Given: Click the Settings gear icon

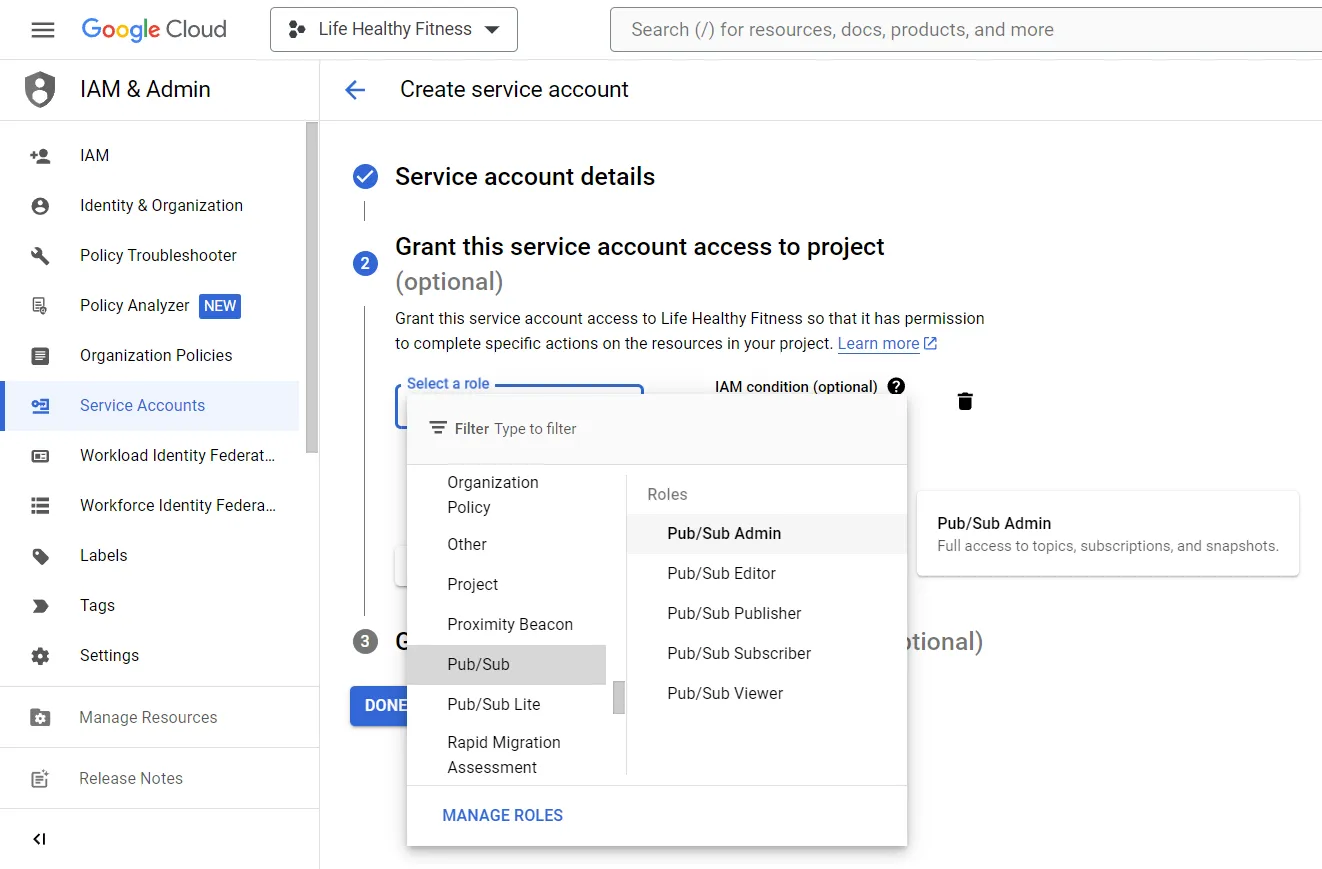Looking at the screenshot, I should (x=39, y=655).
